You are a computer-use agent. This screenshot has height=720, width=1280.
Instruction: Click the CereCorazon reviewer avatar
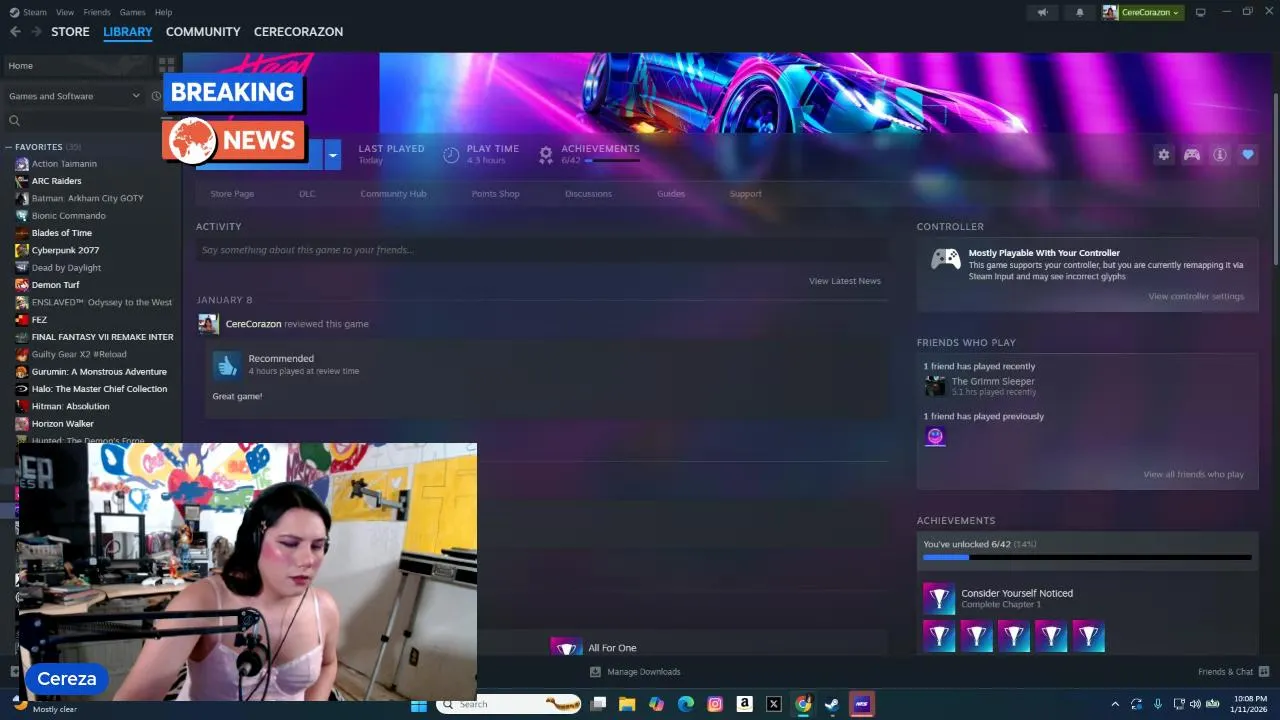coord(208,324)
